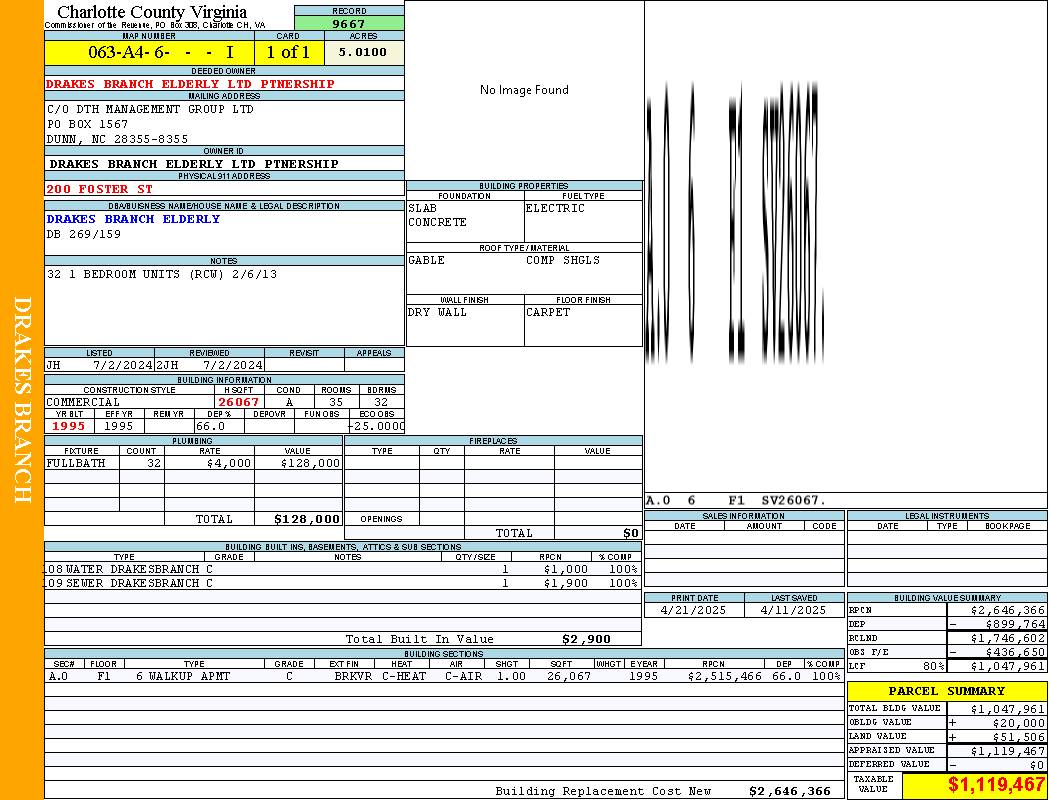1050x800 pixels.
Task: Click construction style COMMERCIAL
Action: (83, 402)
